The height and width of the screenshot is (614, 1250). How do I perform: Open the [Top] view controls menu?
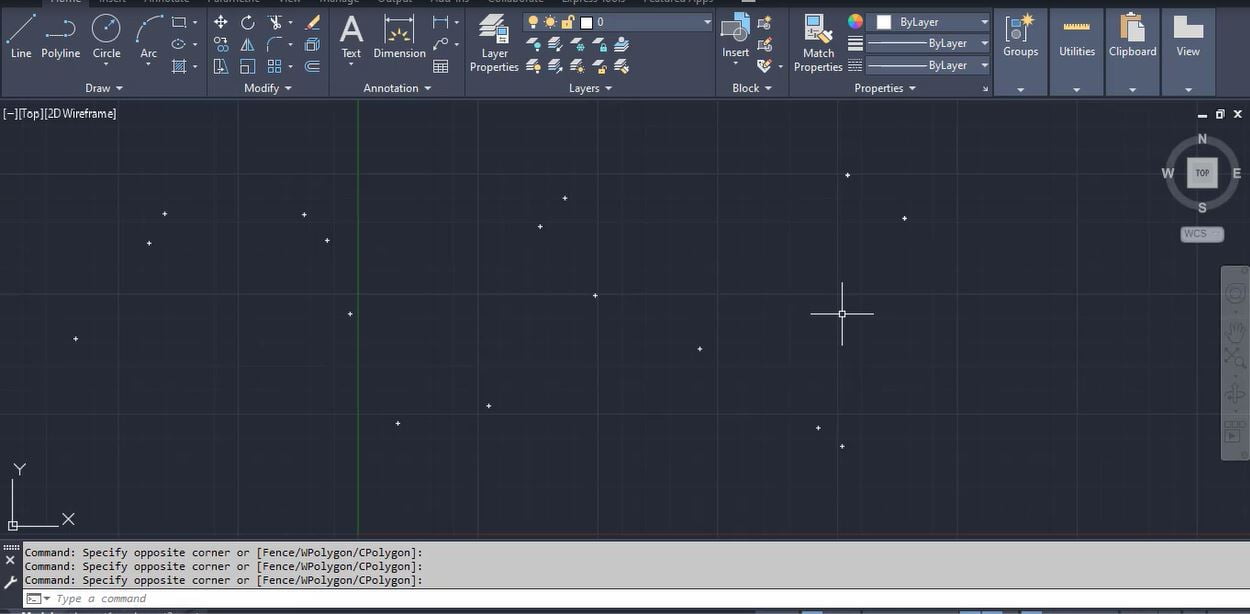tap(30, 114)
